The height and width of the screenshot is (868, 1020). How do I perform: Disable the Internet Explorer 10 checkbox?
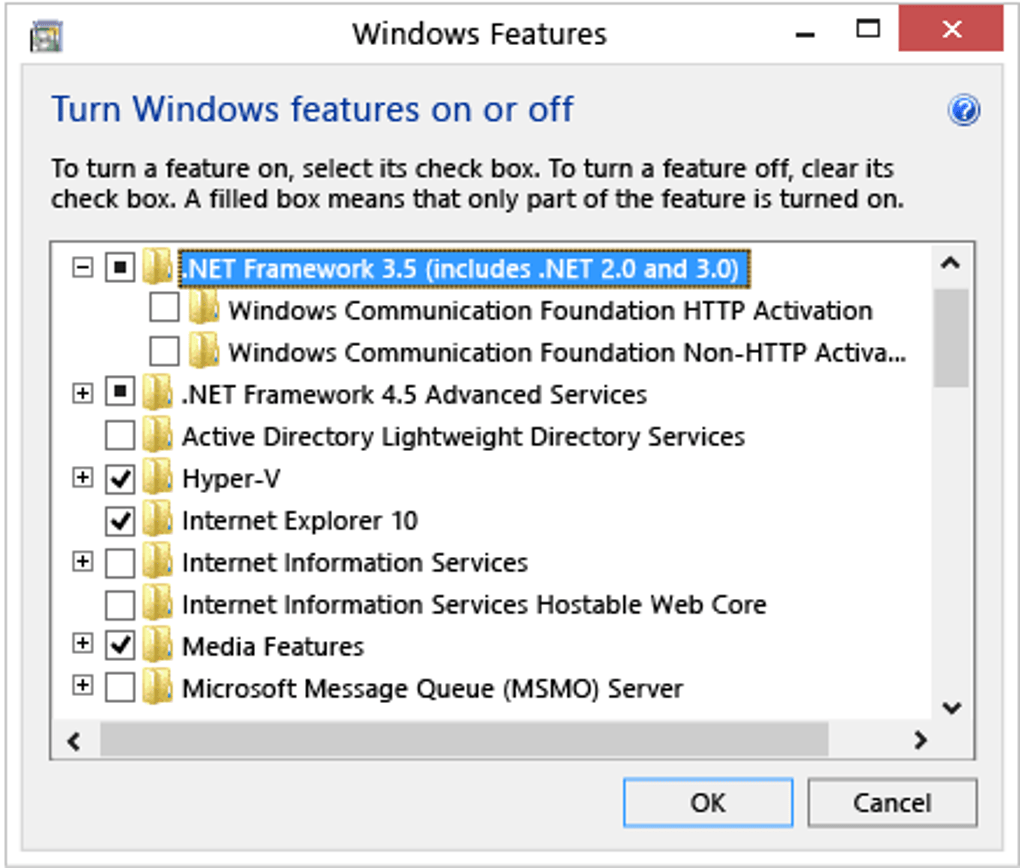(x=120, y=521)
